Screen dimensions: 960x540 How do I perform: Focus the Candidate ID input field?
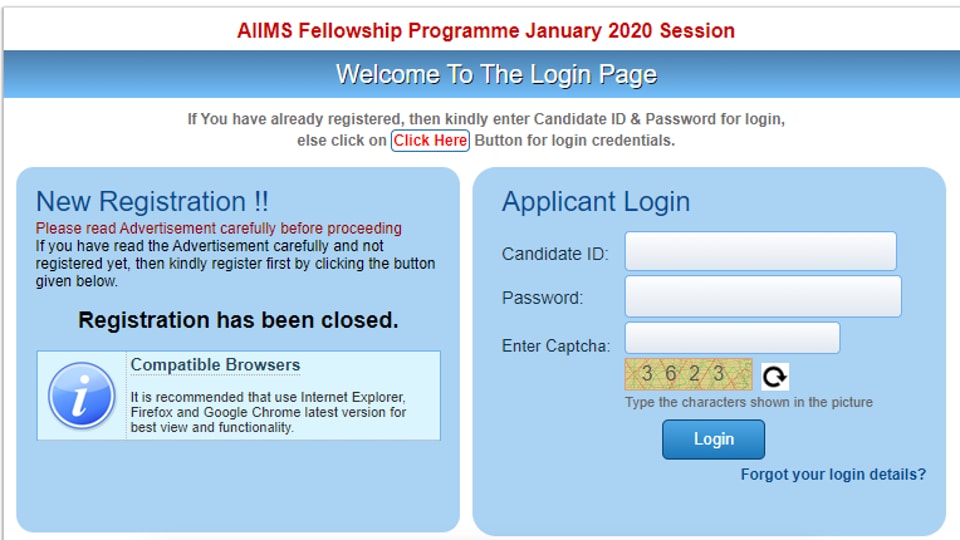pyautogui.click(x=760, y=252)
